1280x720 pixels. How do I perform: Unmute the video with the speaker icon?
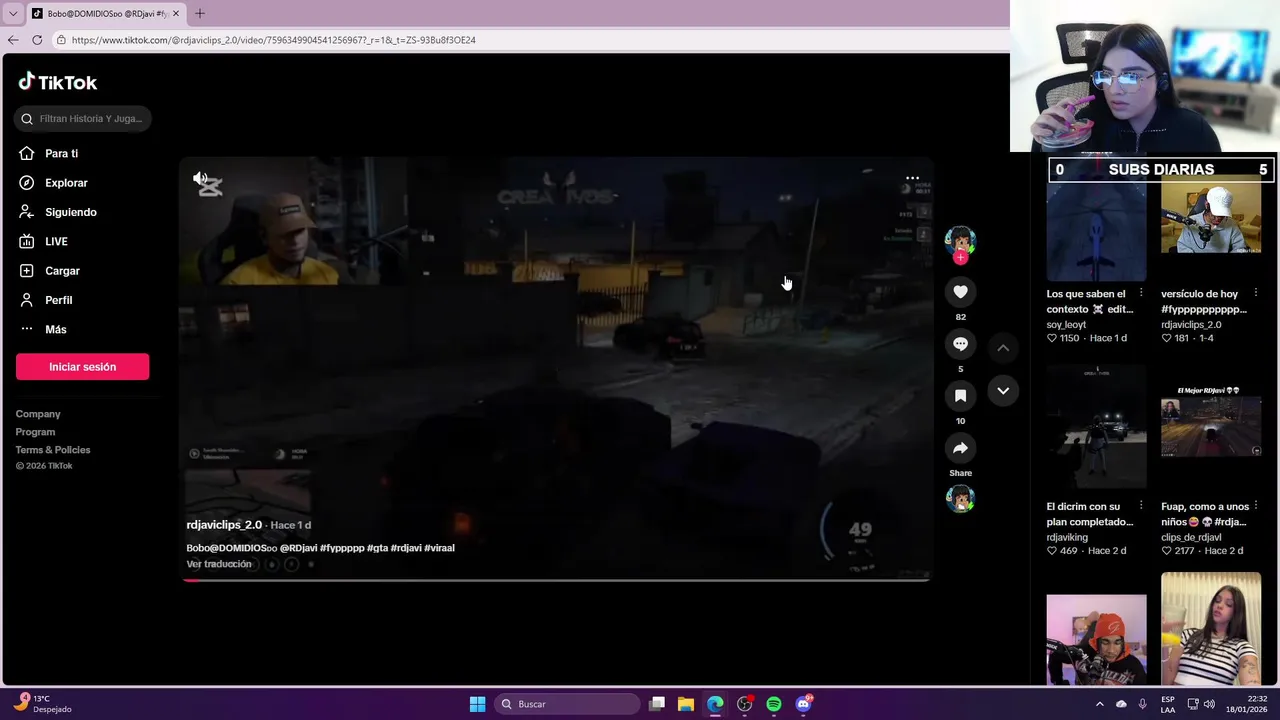click(201, 179)
